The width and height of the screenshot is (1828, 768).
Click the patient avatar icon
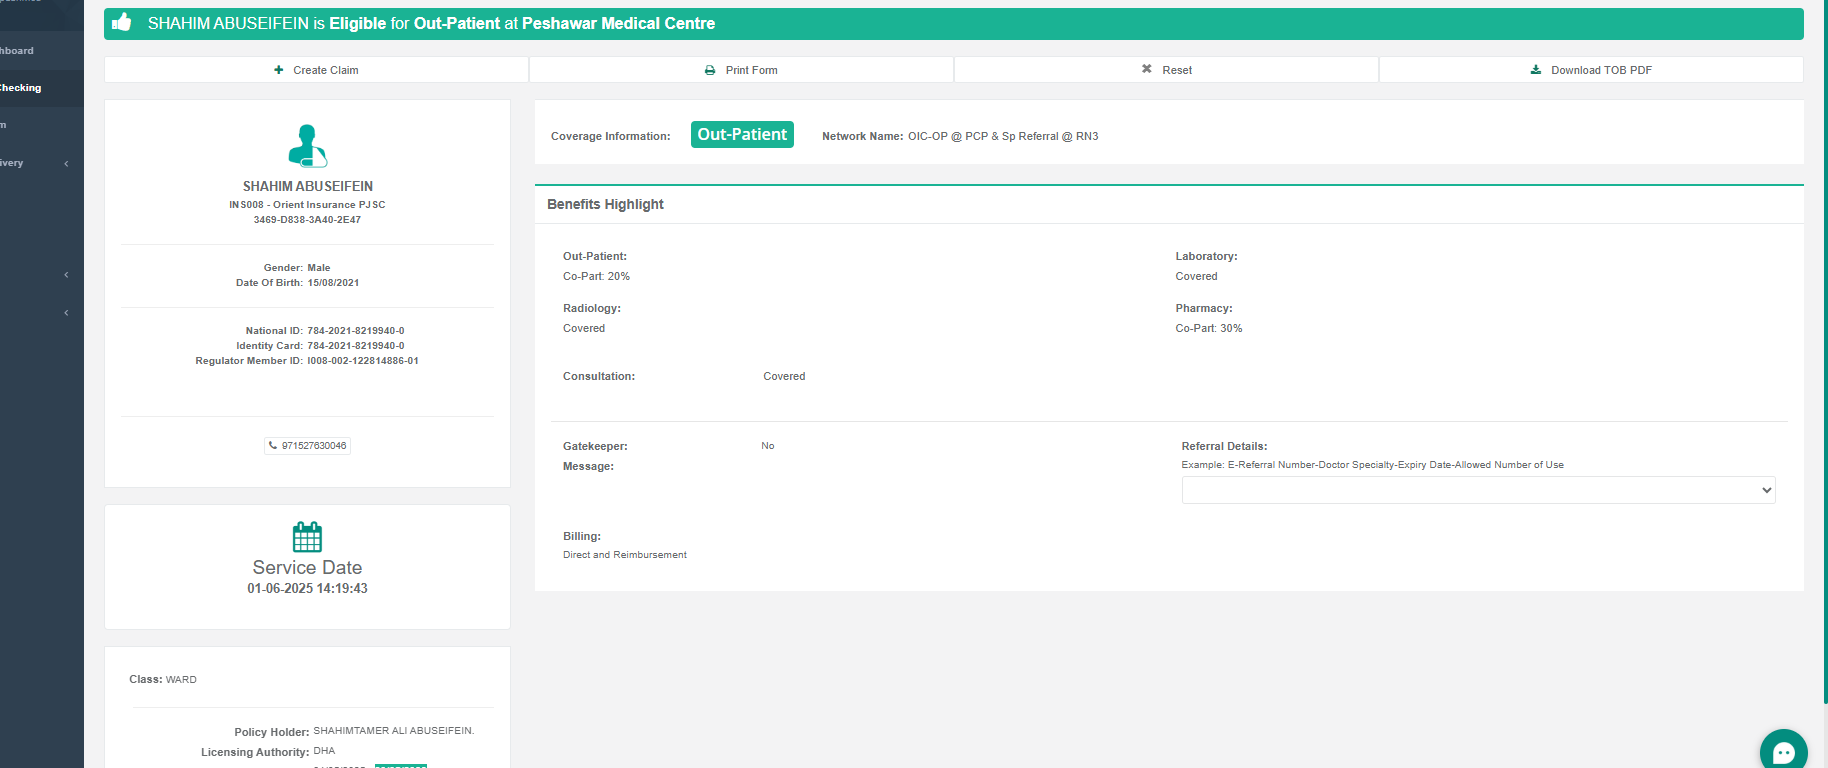[307, 146]
